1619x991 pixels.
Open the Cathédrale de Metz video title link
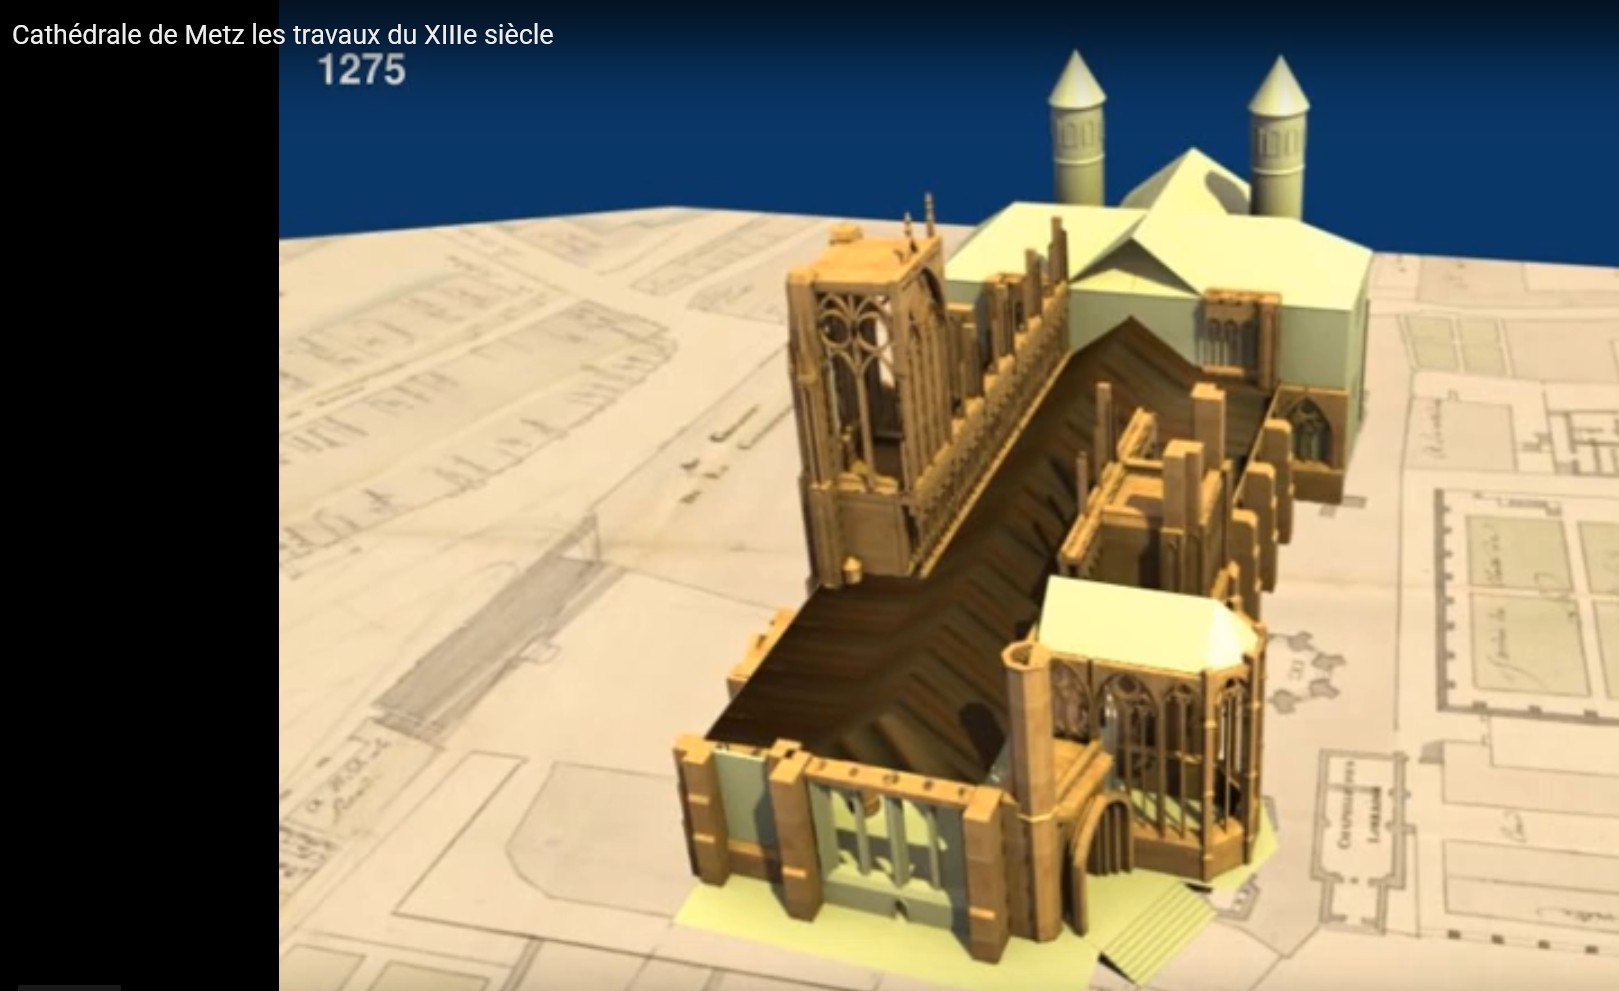pos(282,35)
